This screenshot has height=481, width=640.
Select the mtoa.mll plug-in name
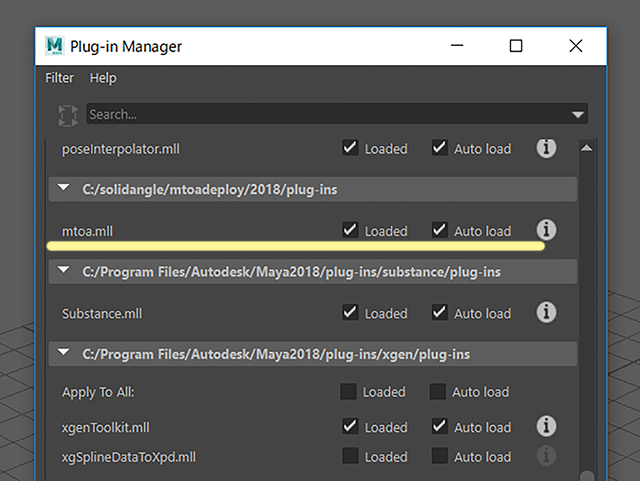87,231
